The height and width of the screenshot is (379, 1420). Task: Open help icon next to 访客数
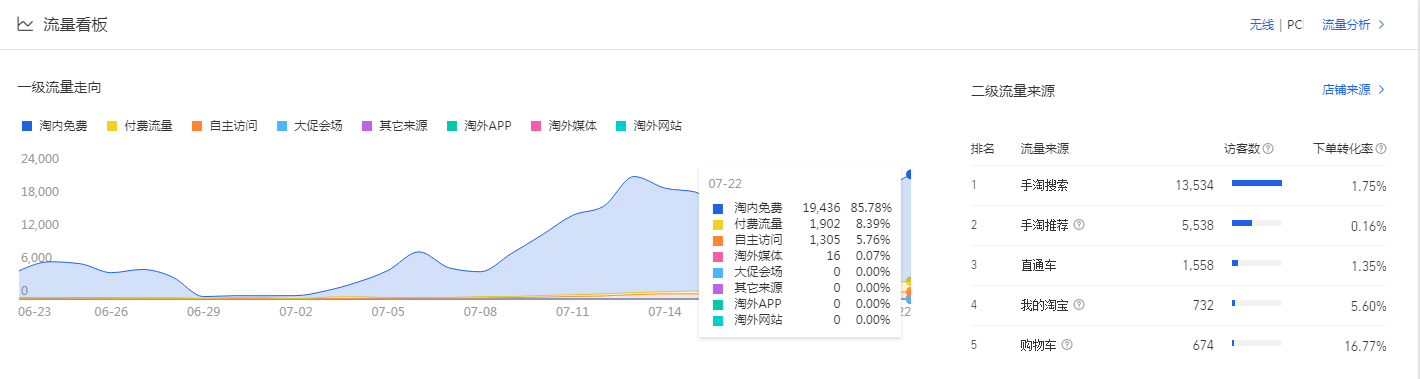click(1268, 149)
